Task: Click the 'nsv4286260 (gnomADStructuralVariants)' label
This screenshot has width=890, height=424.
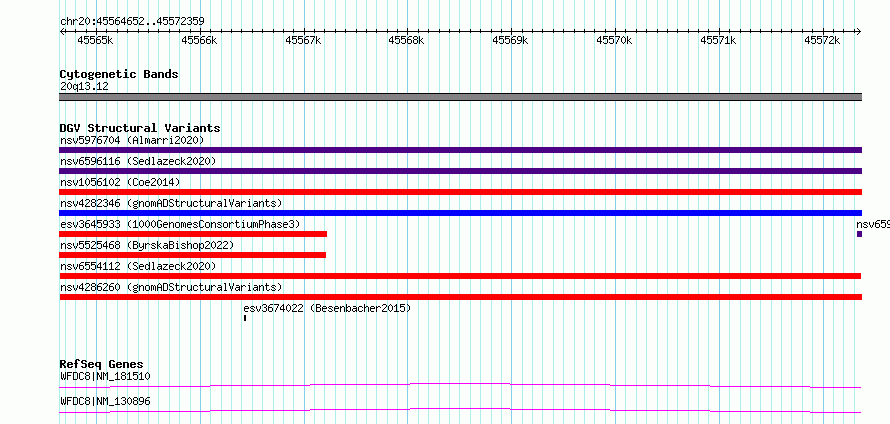Action: (x=171, y=287)
